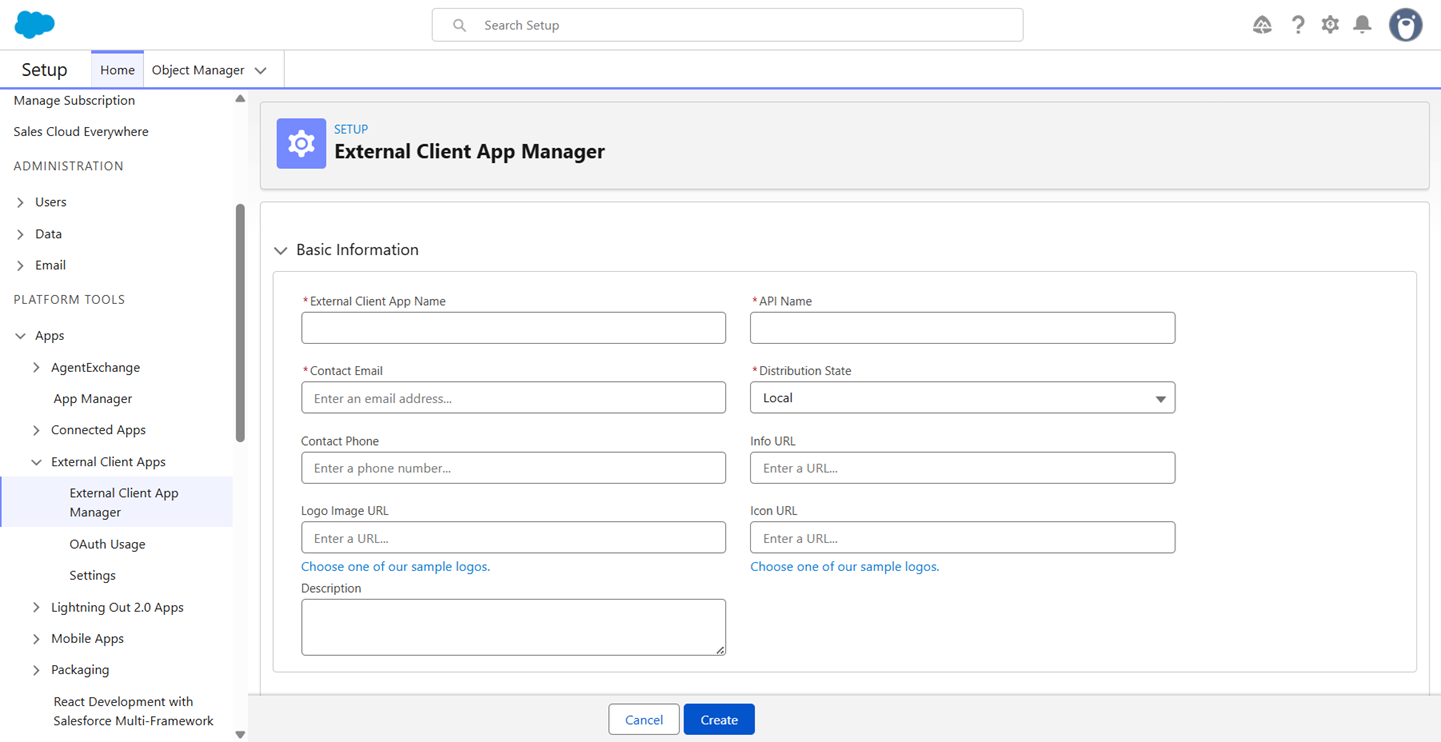Switch to the Object Manager tab
The height and width of the screenshot is (742, 1441).
(x=198, y=70)
